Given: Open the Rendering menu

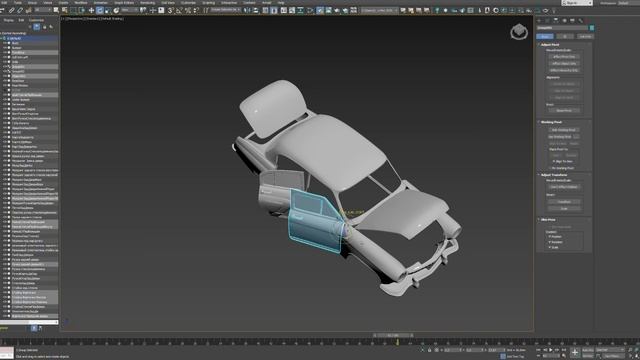Looking at the screenshot, I should pos(147,3).
